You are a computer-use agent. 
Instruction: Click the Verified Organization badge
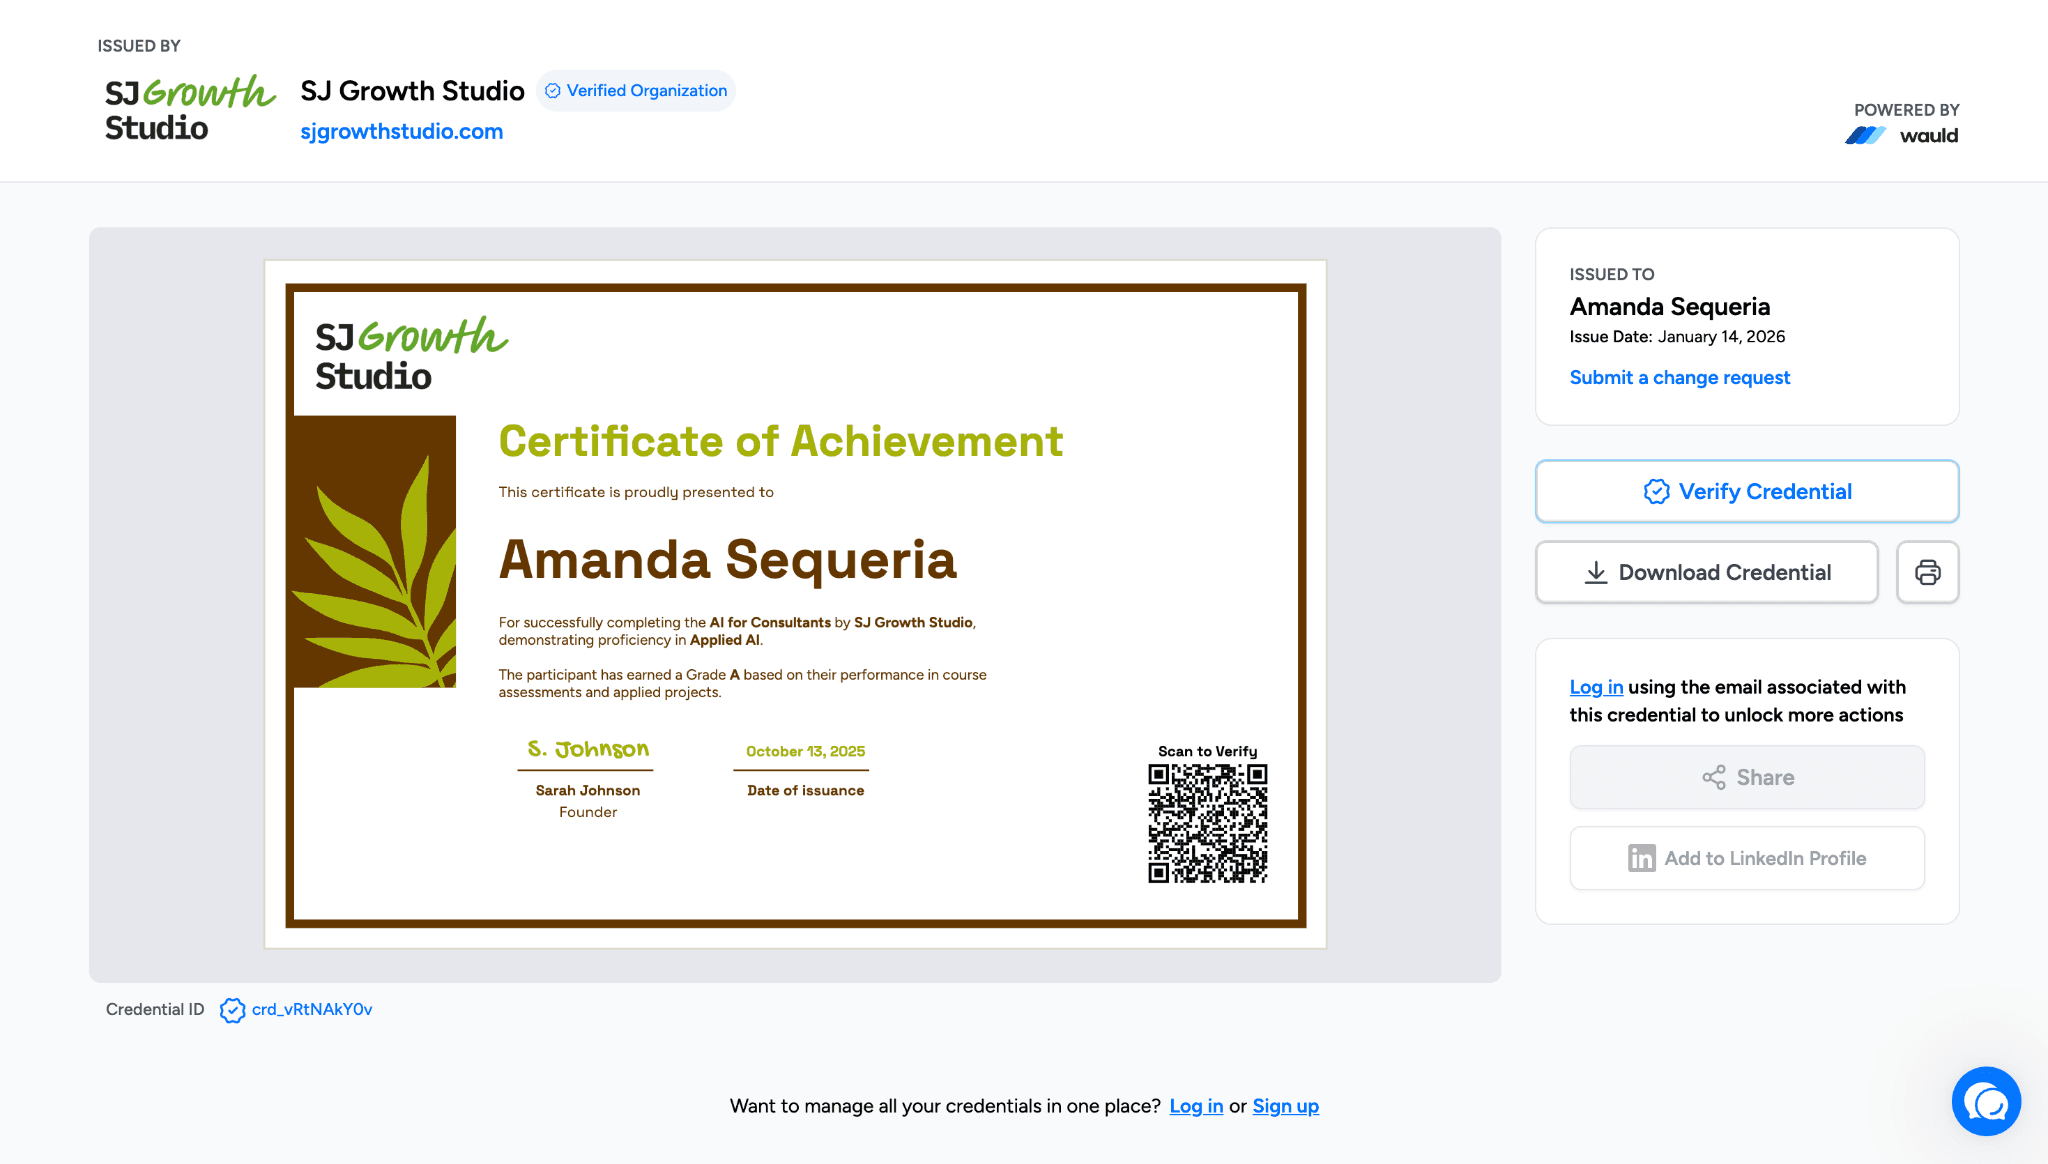tap(636, 91)
